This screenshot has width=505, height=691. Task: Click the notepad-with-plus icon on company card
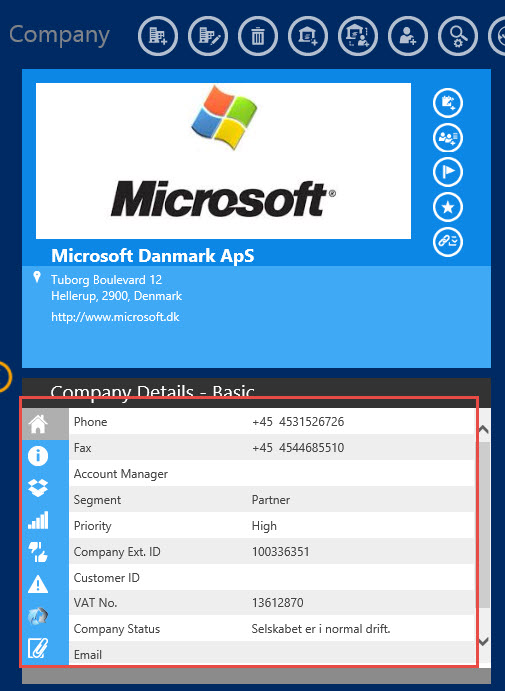click(448, 103)
